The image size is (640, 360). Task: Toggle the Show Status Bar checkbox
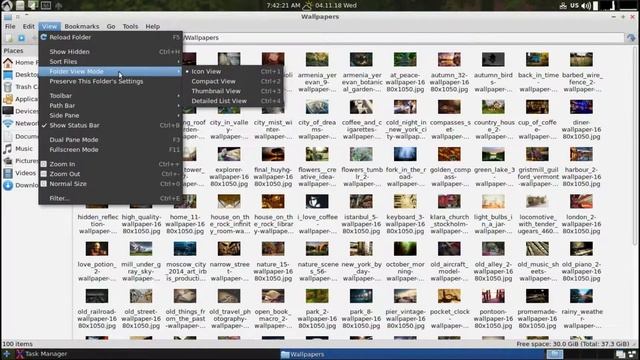pos(110,125)
